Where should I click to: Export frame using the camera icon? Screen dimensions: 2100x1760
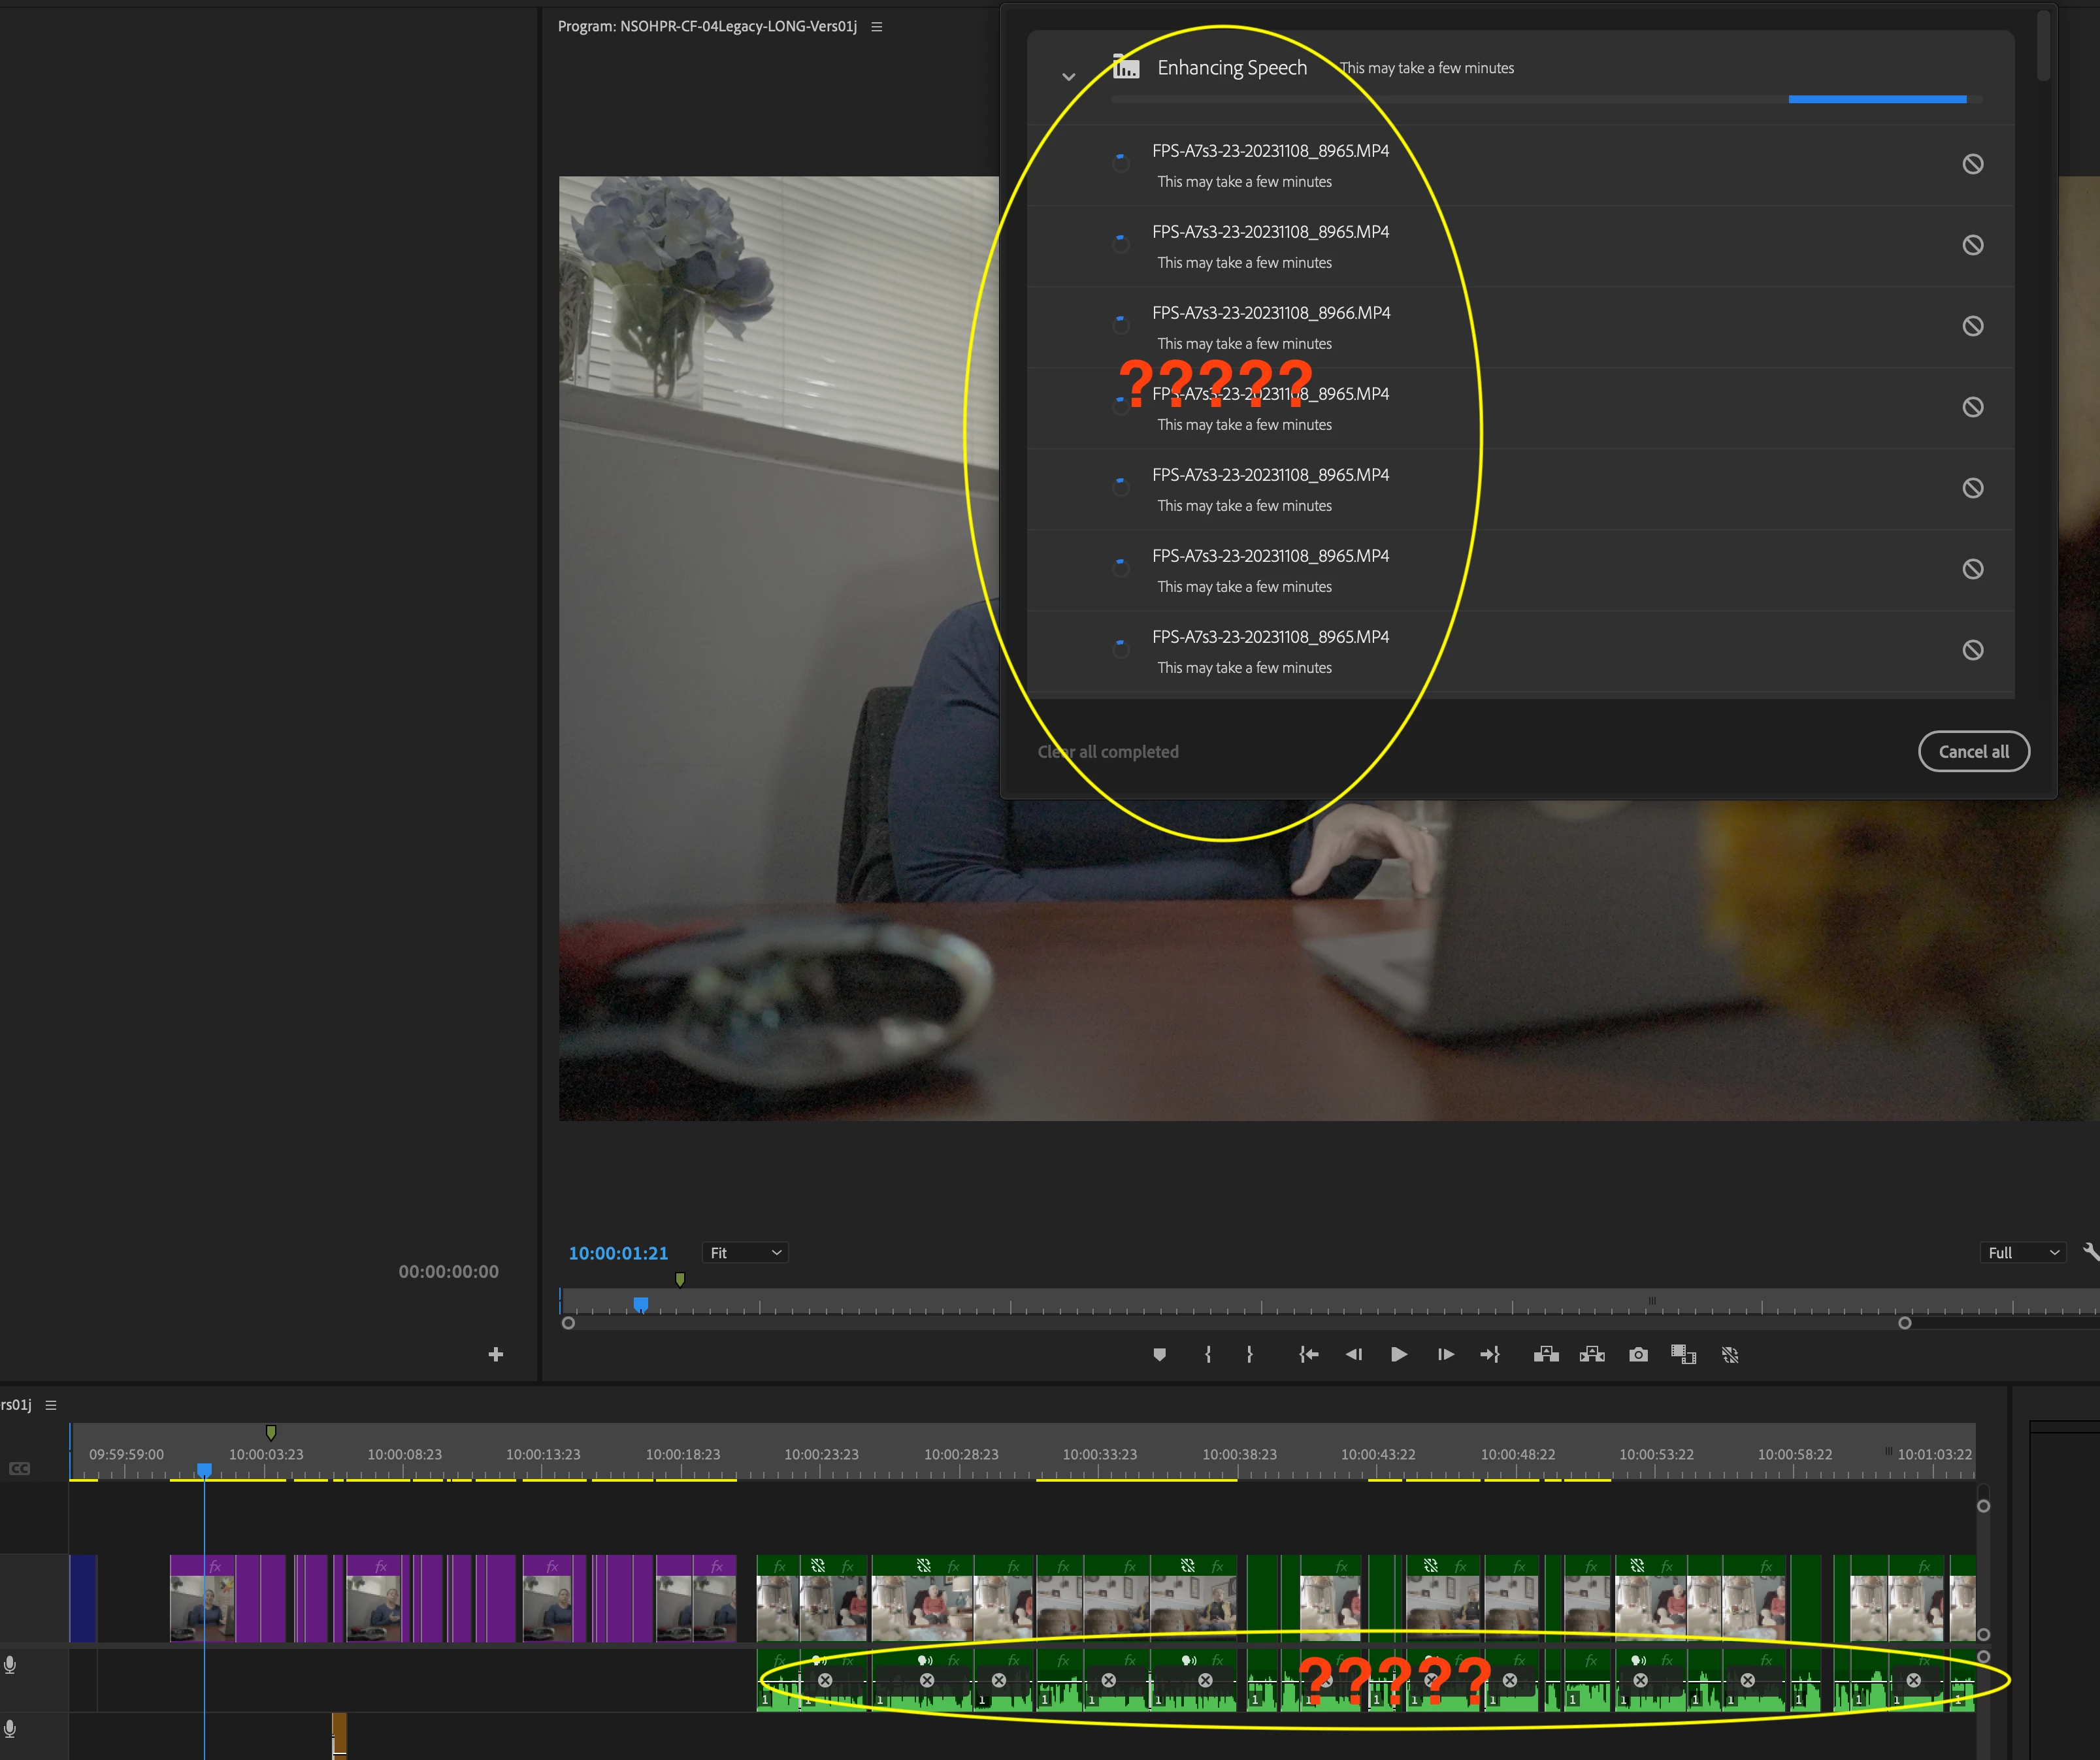(x=1638, y=1354)
